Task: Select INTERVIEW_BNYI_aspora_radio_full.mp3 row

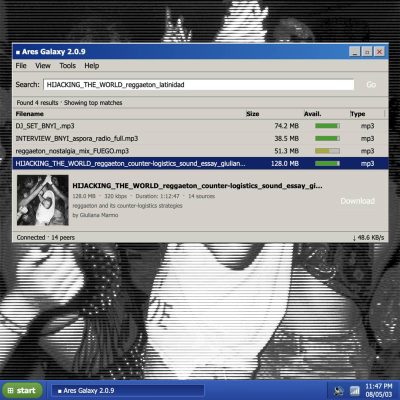Action: tap(200, 139)
